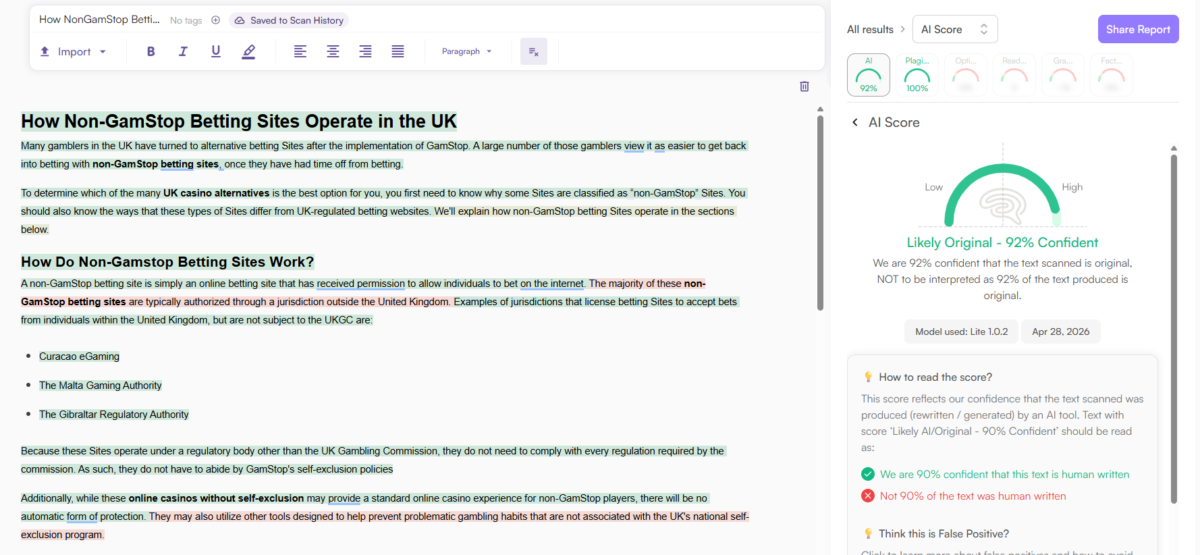Click the clear formatting icon
Viewport: 1200px width, 555px height.
pos(534,52)
